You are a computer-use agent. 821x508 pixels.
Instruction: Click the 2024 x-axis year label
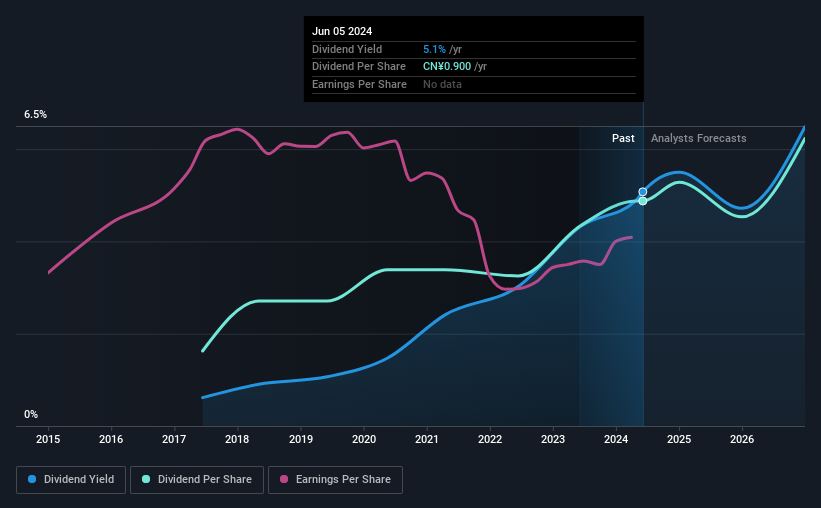616,439
